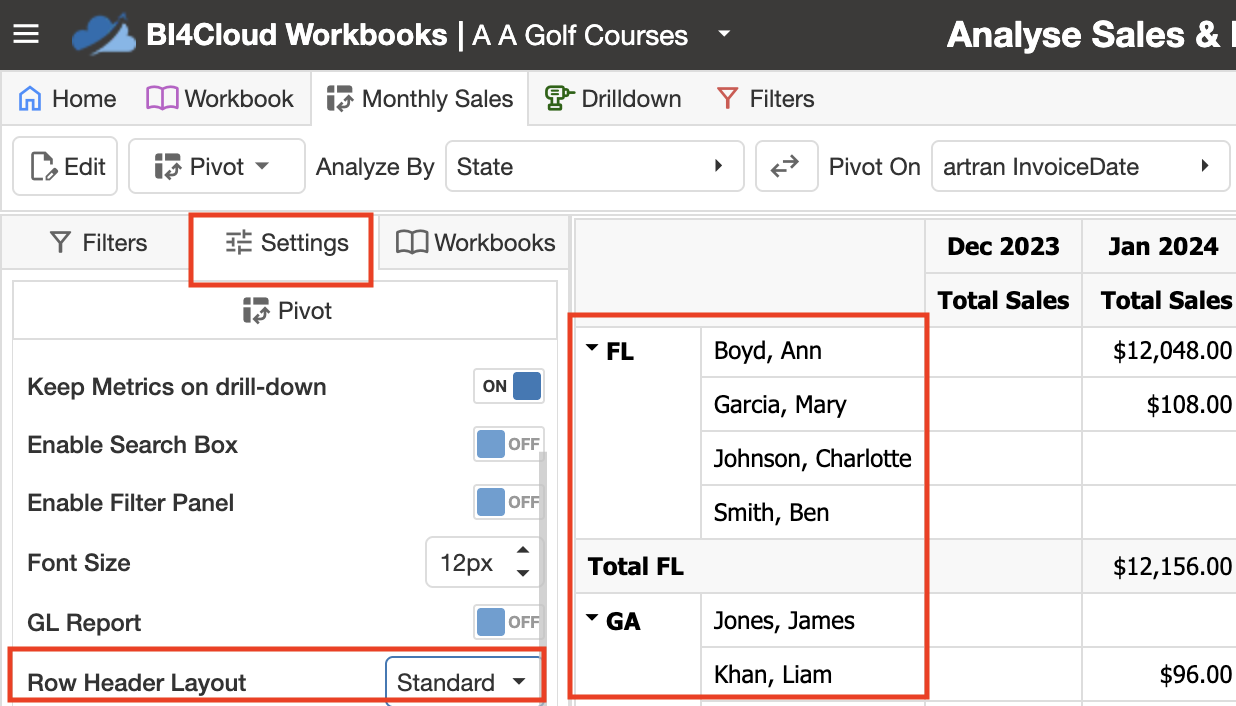Click the BI4Cloud cloud logo
Image resolution: width=1236 pixels, height=706 pixels.
[x=103, y=35]
